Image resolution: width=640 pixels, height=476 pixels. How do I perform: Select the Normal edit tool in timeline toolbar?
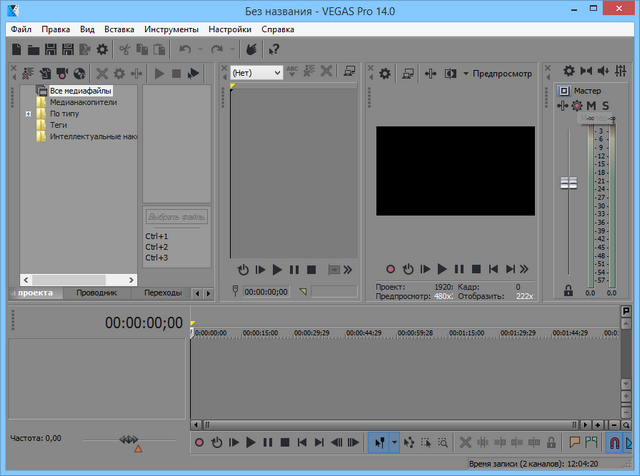pos(379,442)
